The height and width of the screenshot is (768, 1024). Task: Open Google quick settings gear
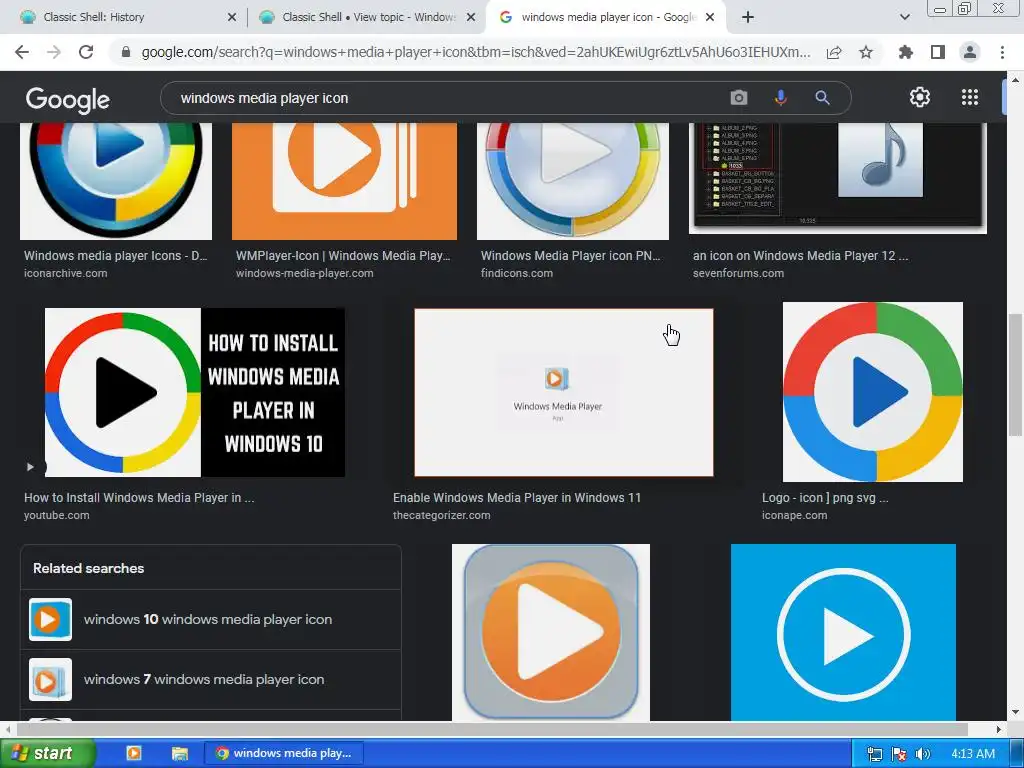click(x=920, y=97)
